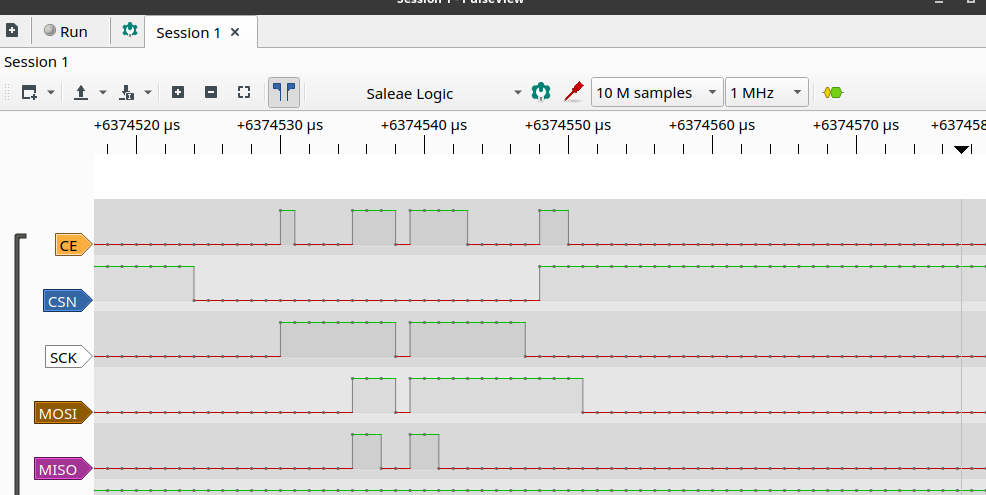Screen dimensions: 986x495
Task: Open the 10 M samples dropdown
Action: 657,93
